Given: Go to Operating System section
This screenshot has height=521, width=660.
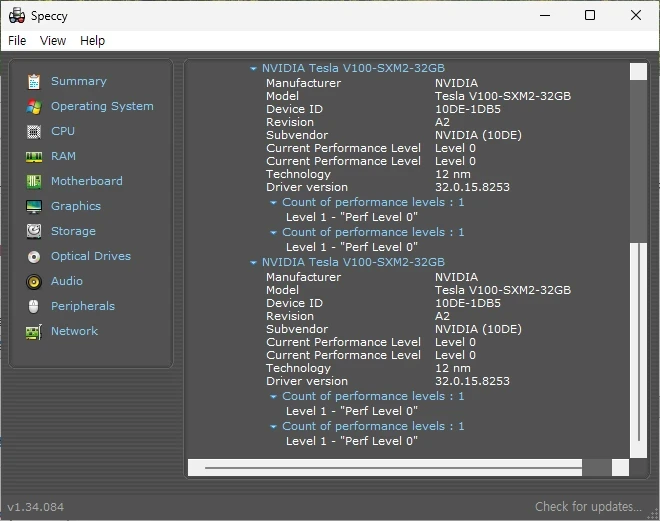Looking at the screenshot, I should (102, 106).
